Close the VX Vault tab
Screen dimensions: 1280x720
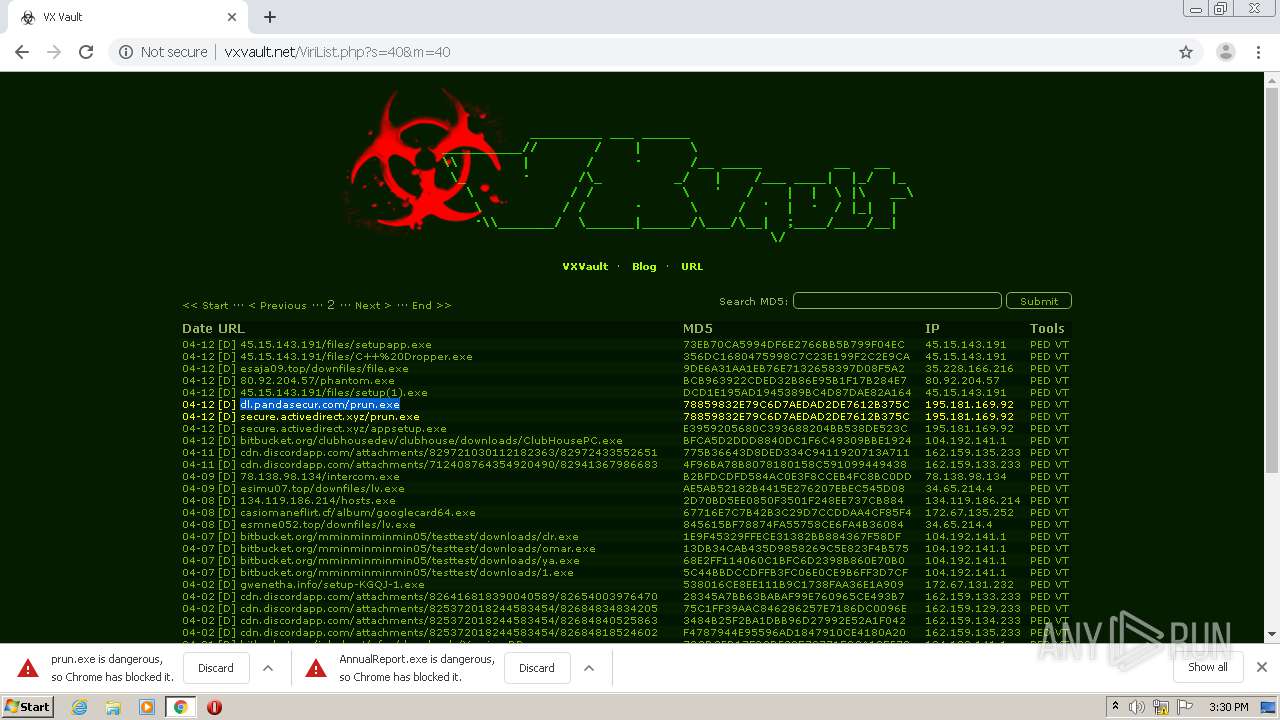(232, 17)
